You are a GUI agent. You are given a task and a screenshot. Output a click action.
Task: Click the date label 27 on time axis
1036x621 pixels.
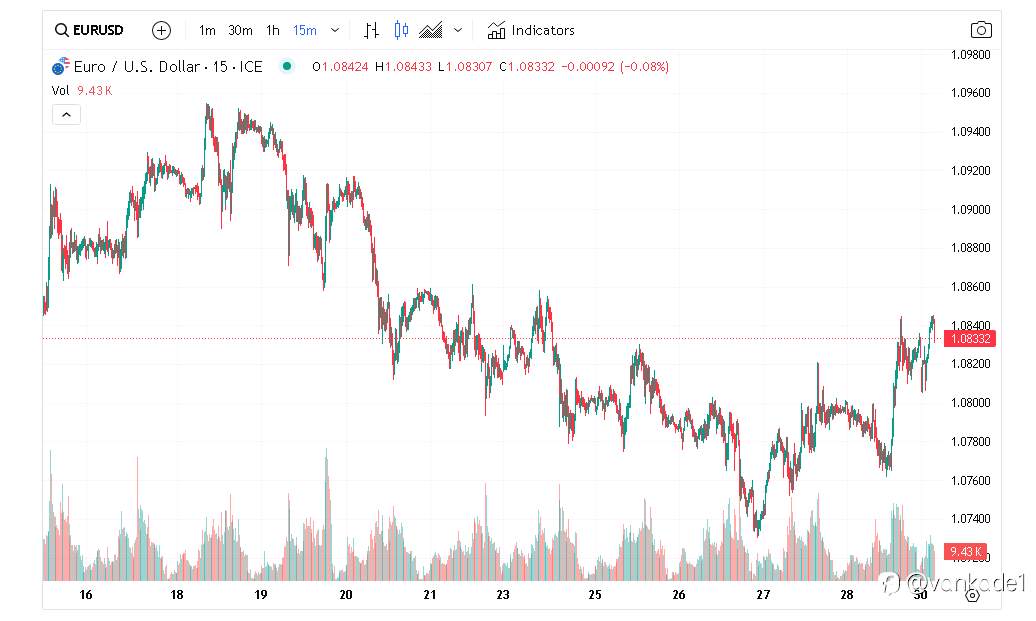(x=763, y=595)
